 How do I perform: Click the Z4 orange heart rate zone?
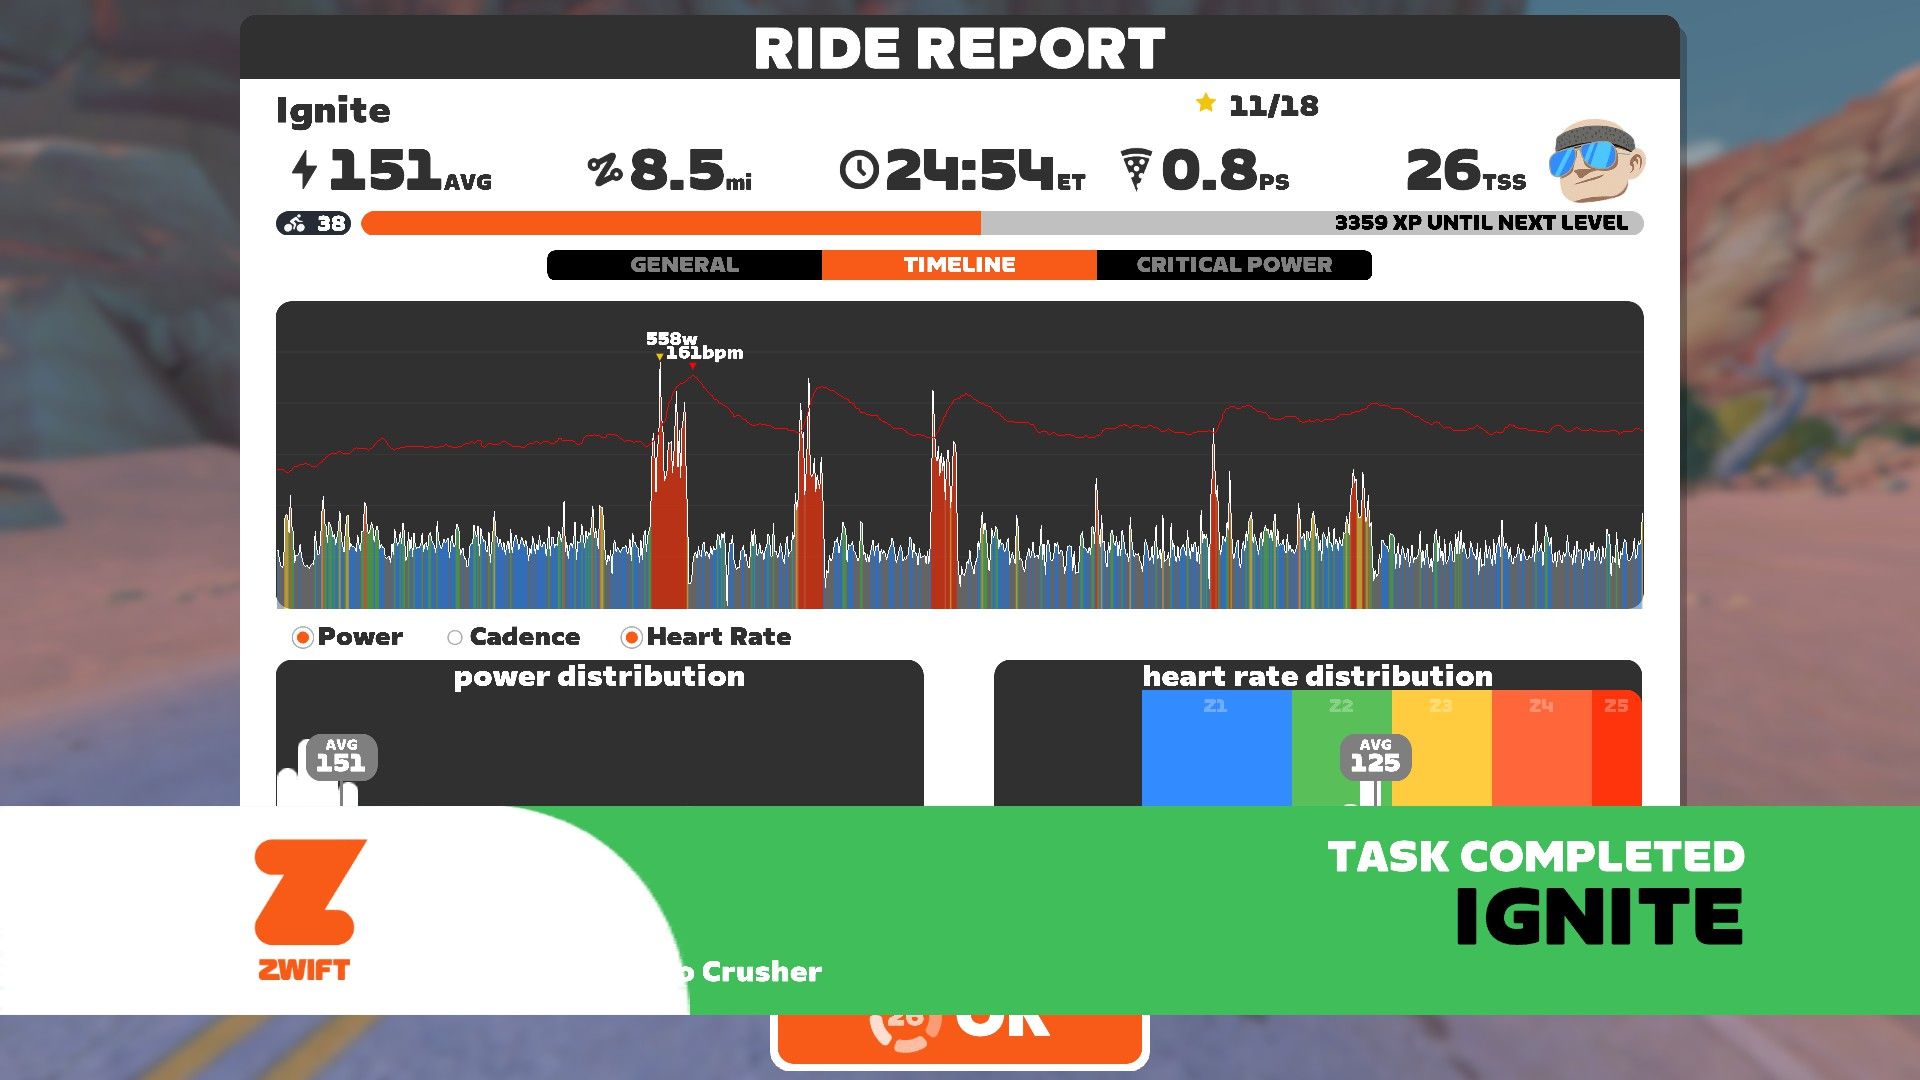(1542, 748)
